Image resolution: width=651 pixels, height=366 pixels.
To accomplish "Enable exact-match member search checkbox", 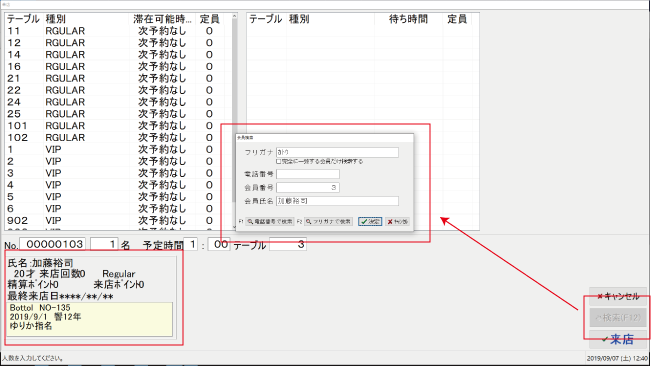I will 279,161.
